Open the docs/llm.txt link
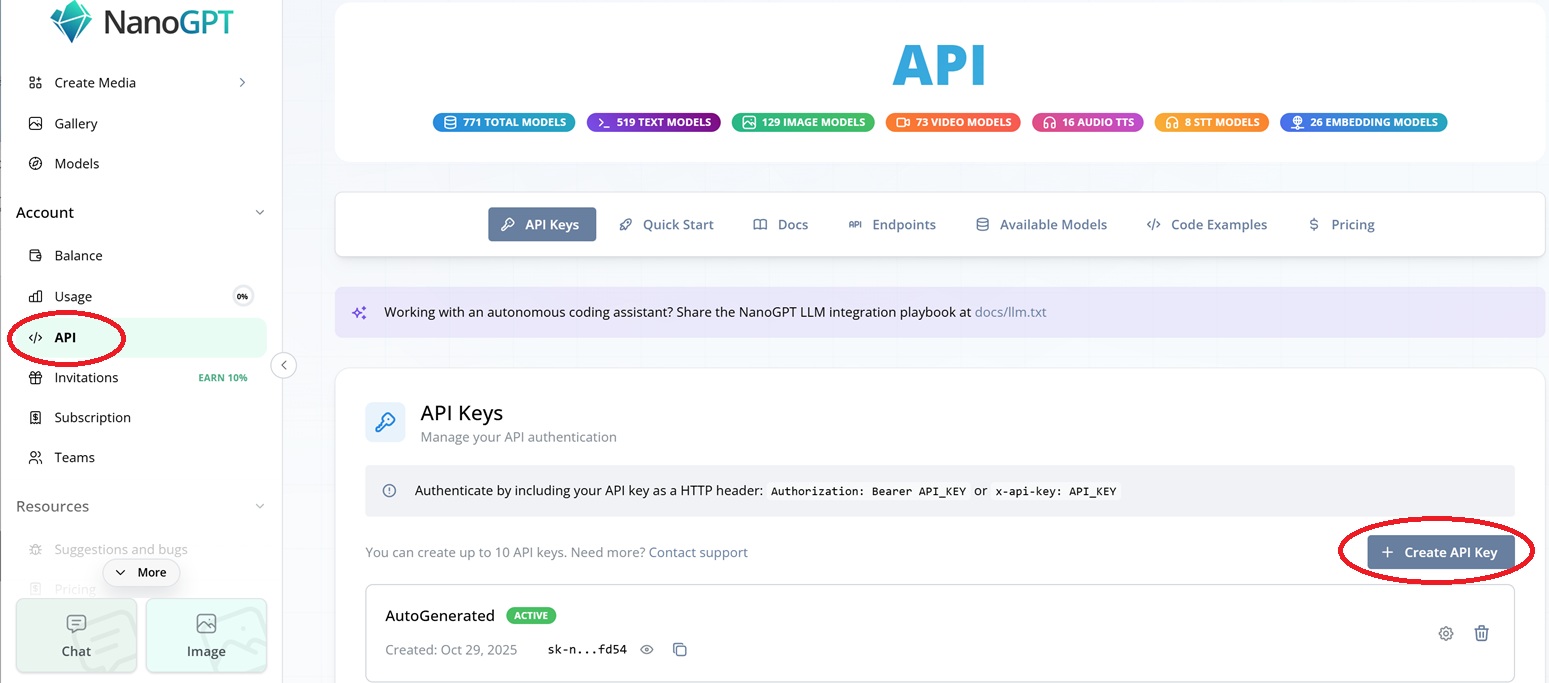Screen dimensions: 1549x683 [x=1010, y=312]
